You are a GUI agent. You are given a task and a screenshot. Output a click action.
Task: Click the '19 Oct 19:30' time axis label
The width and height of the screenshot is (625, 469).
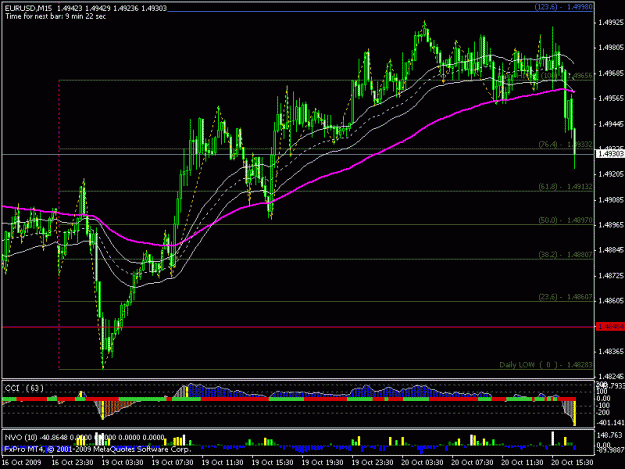pyautogui.click(x=322, y=462)
